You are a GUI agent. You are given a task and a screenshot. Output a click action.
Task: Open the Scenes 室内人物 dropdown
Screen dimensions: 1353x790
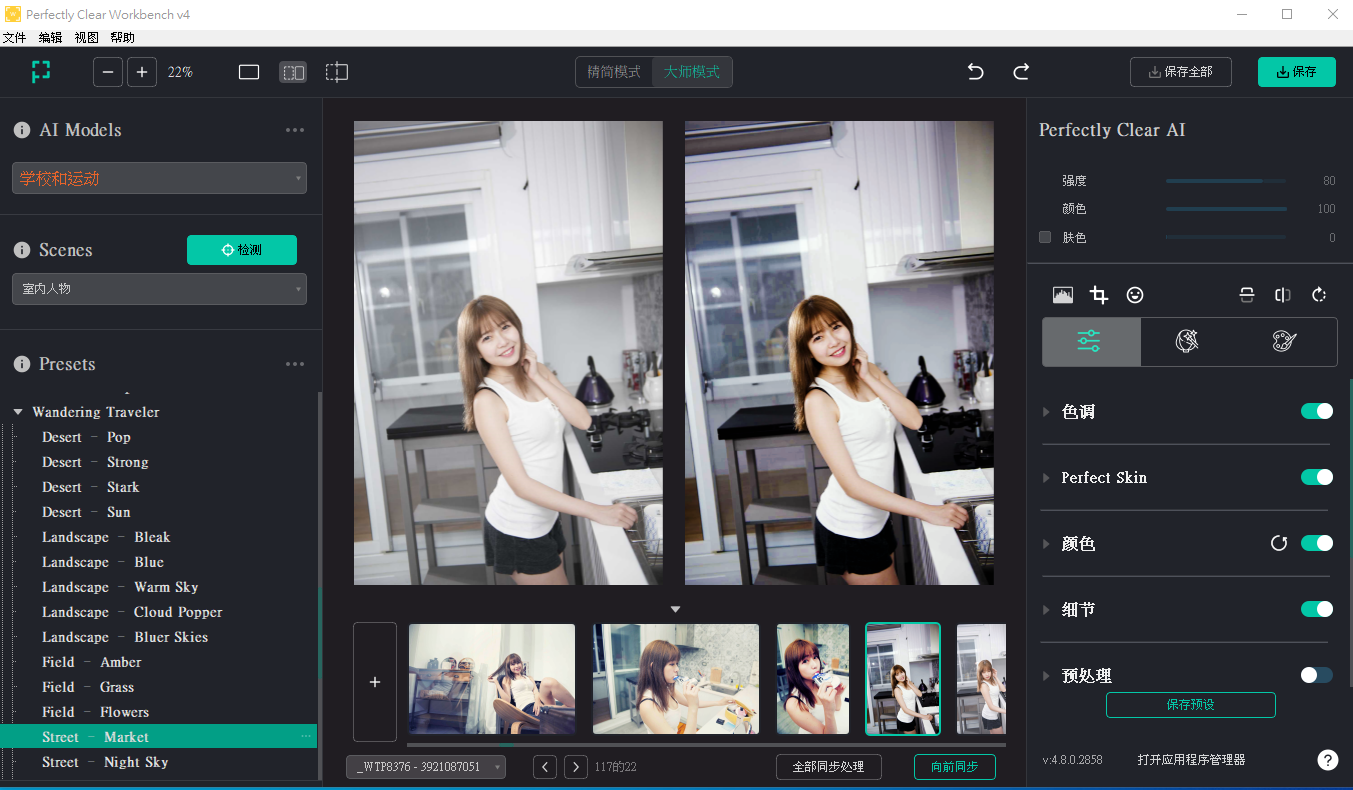[x=159, y=289]
